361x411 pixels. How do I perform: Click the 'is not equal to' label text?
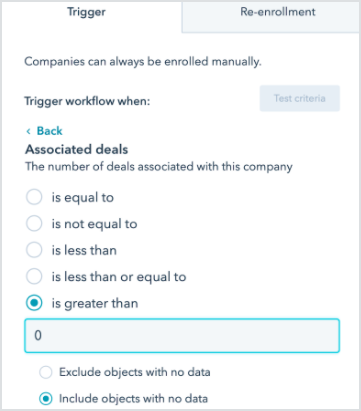coord(94,224)
